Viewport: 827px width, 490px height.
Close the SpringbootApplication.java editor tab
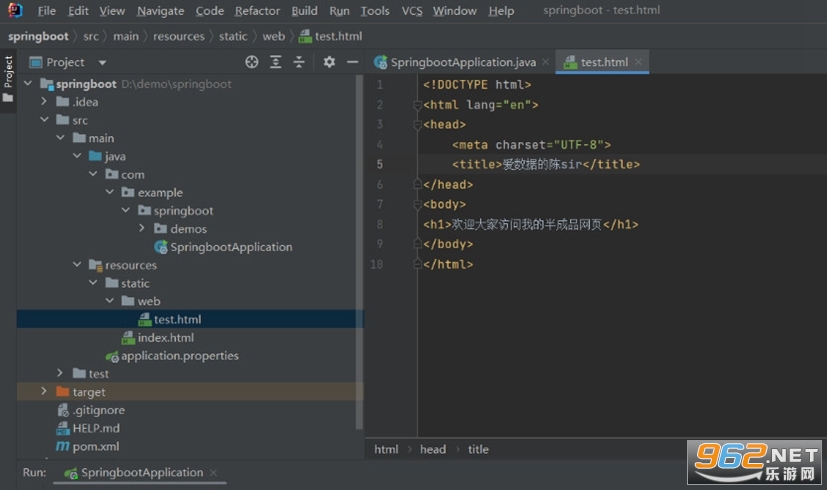tap(545, 62)
